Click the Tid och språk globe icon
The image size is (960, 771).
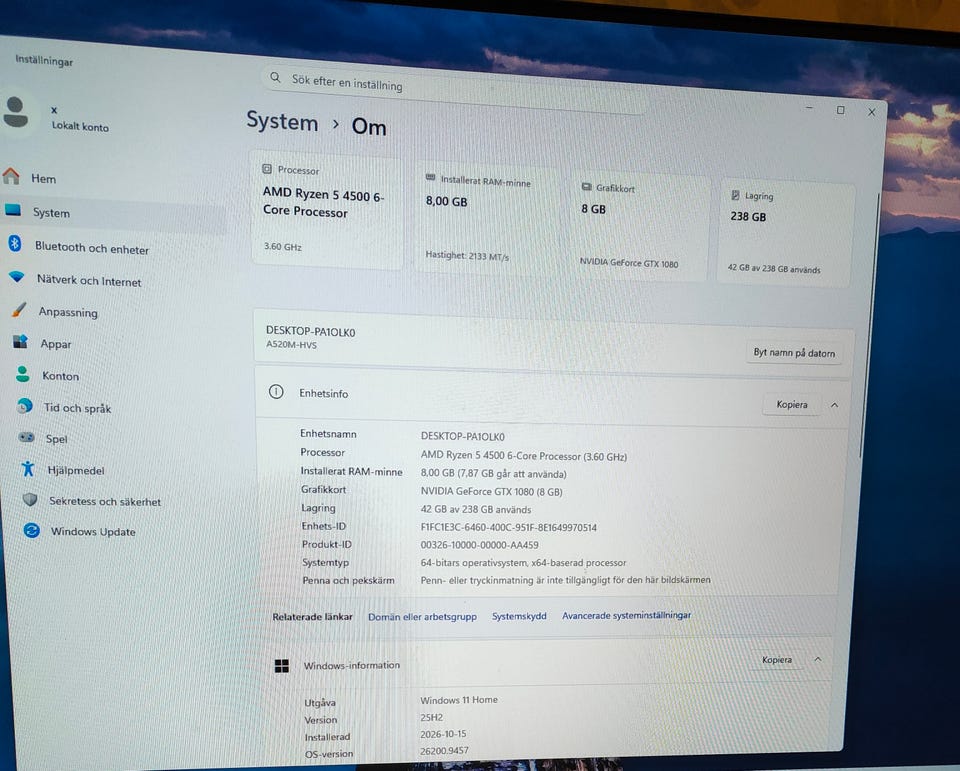[24, 405]
